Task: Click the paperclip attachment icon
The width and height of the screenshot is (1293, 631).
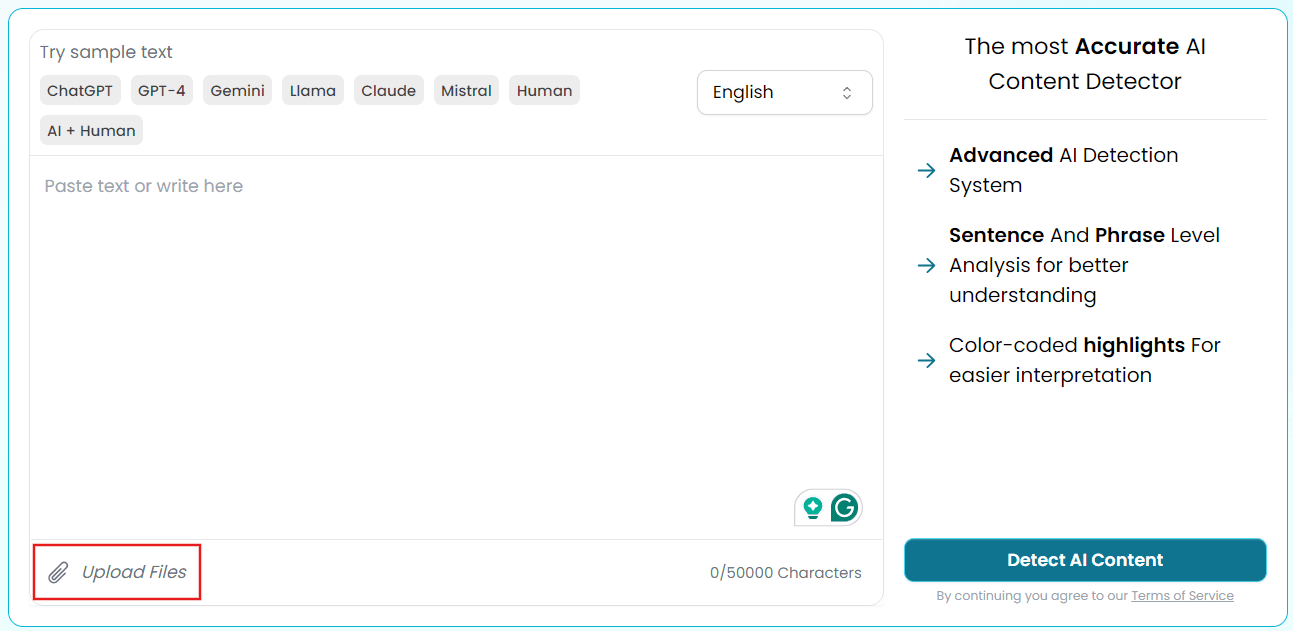Action: tap(59, 572)
